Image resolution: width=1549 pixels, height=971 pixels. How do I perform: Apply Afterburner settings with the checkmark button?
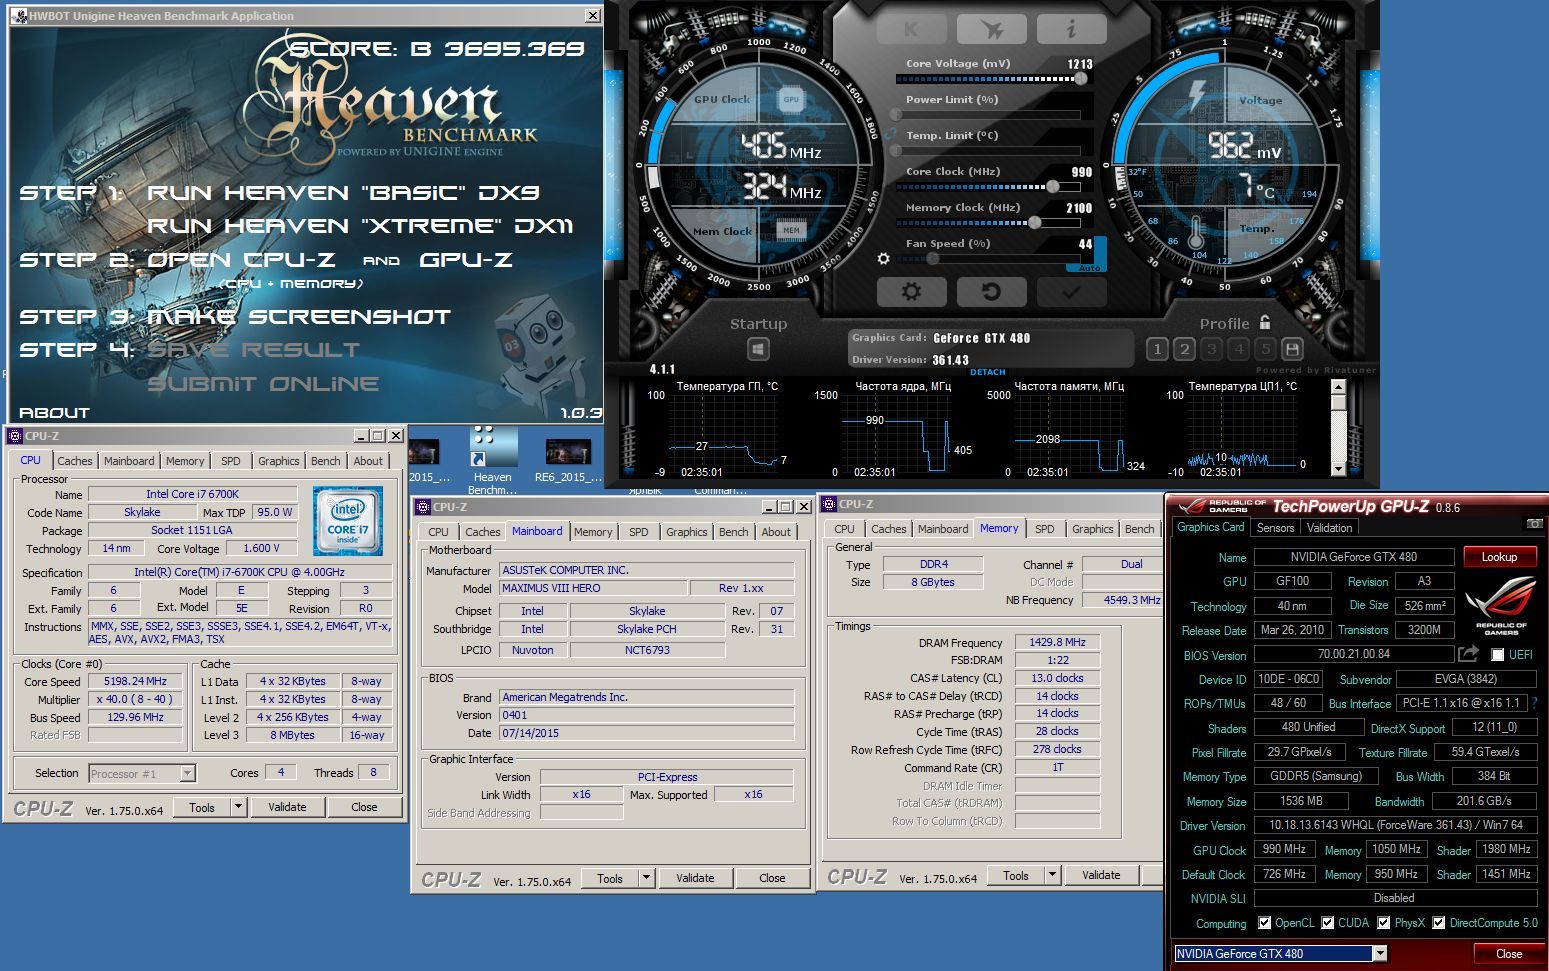pyautogui.click(x=1071, y=292)
